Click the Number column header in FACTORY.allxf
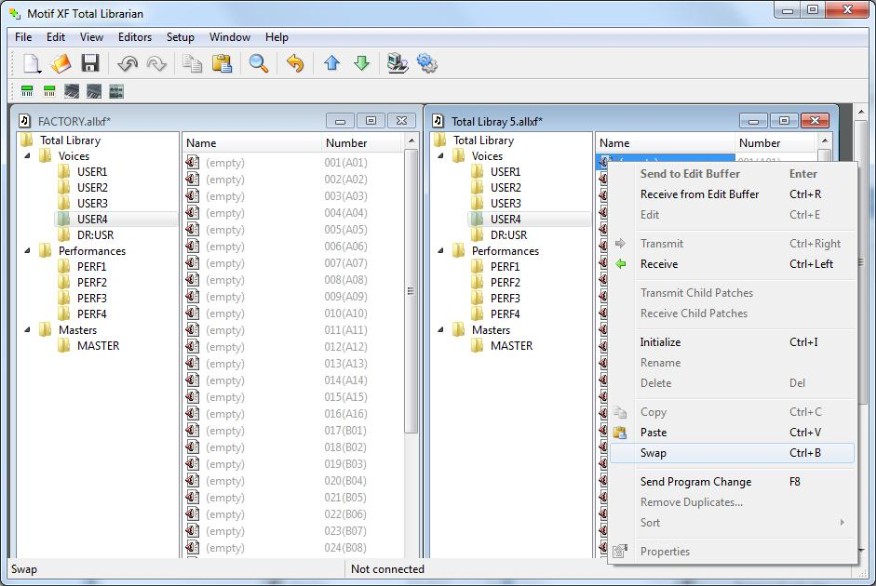 [362, 143]
